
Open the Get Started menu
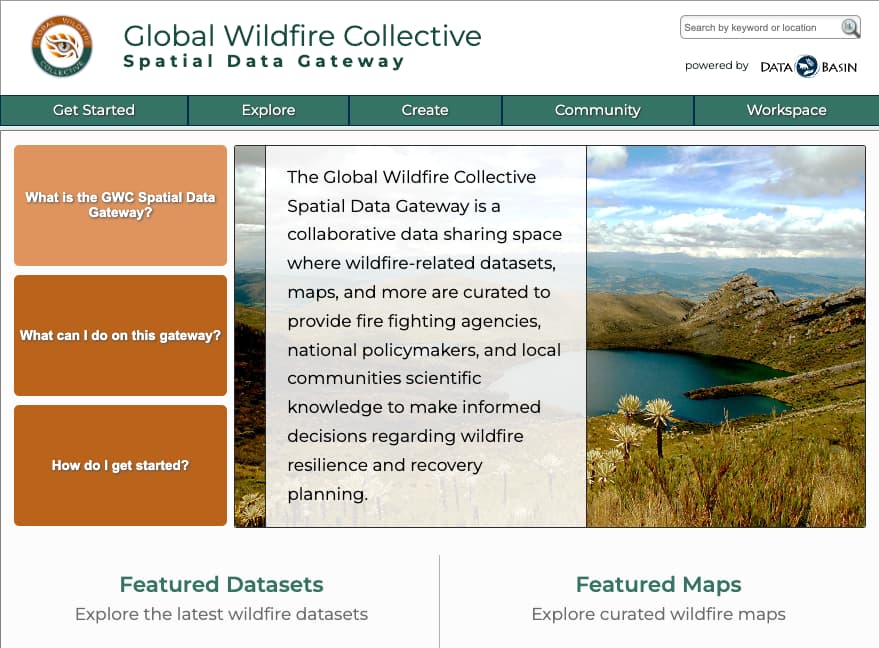pyautogui.click(x=94, y=110)
